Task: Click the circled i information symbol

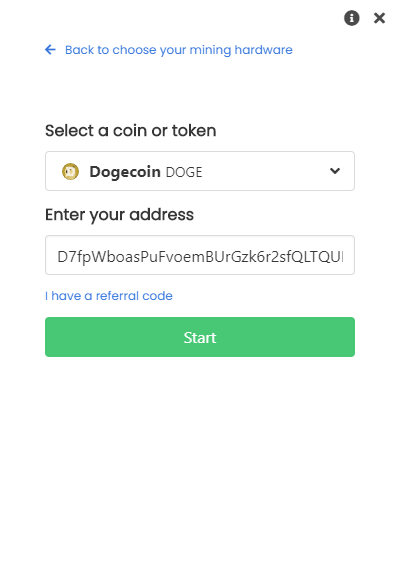Action: (351, 18)
